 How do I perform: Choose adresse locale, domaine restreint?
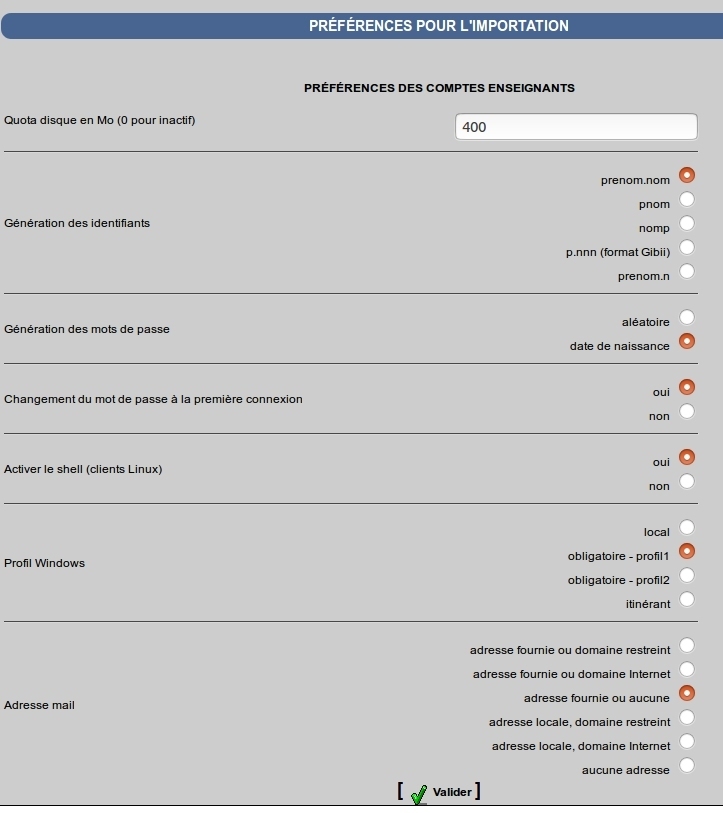pos(687,718)
